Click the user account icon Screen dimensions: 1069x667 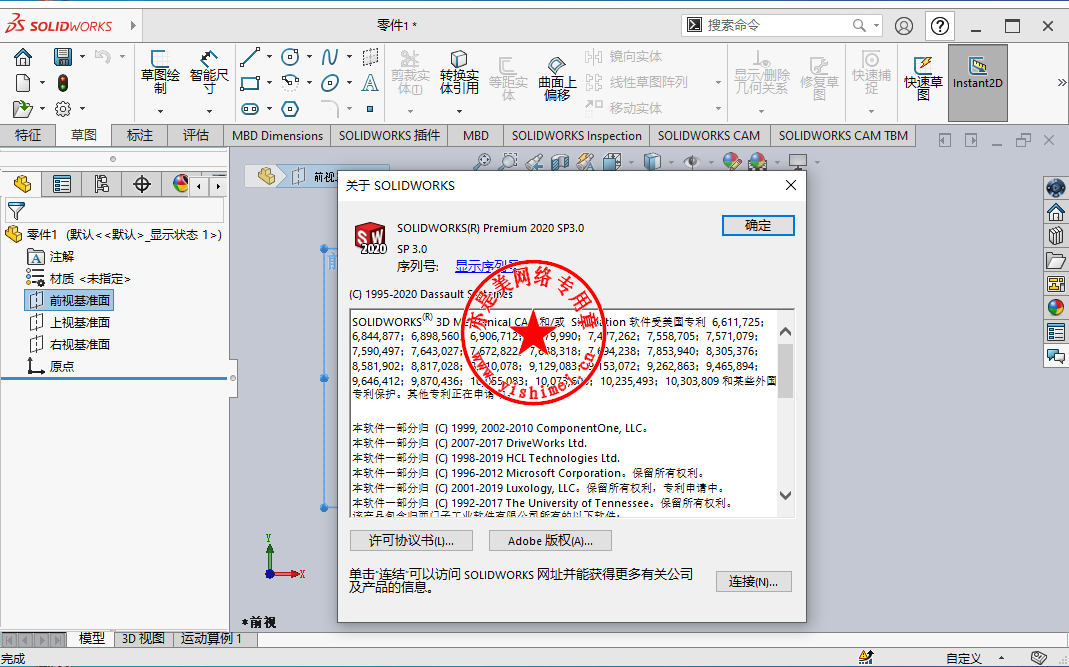pos(904,26)
